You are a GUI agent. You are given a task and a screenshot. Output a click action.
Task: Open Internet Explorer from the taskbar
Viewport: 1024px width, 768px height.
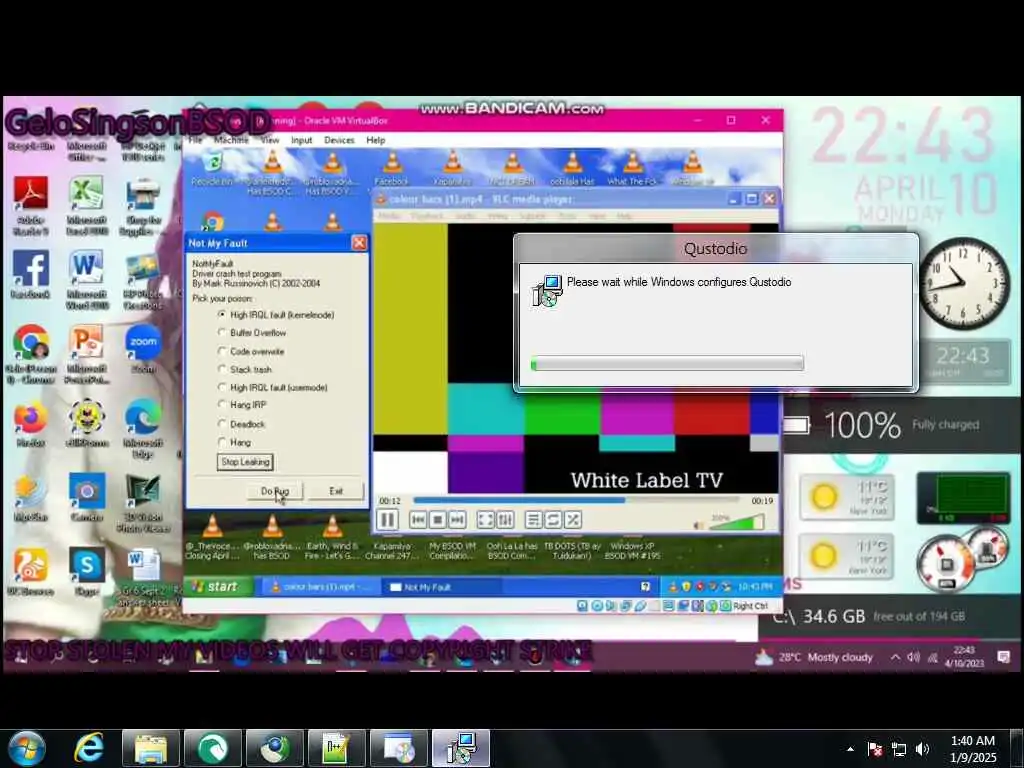coord(89,748)
